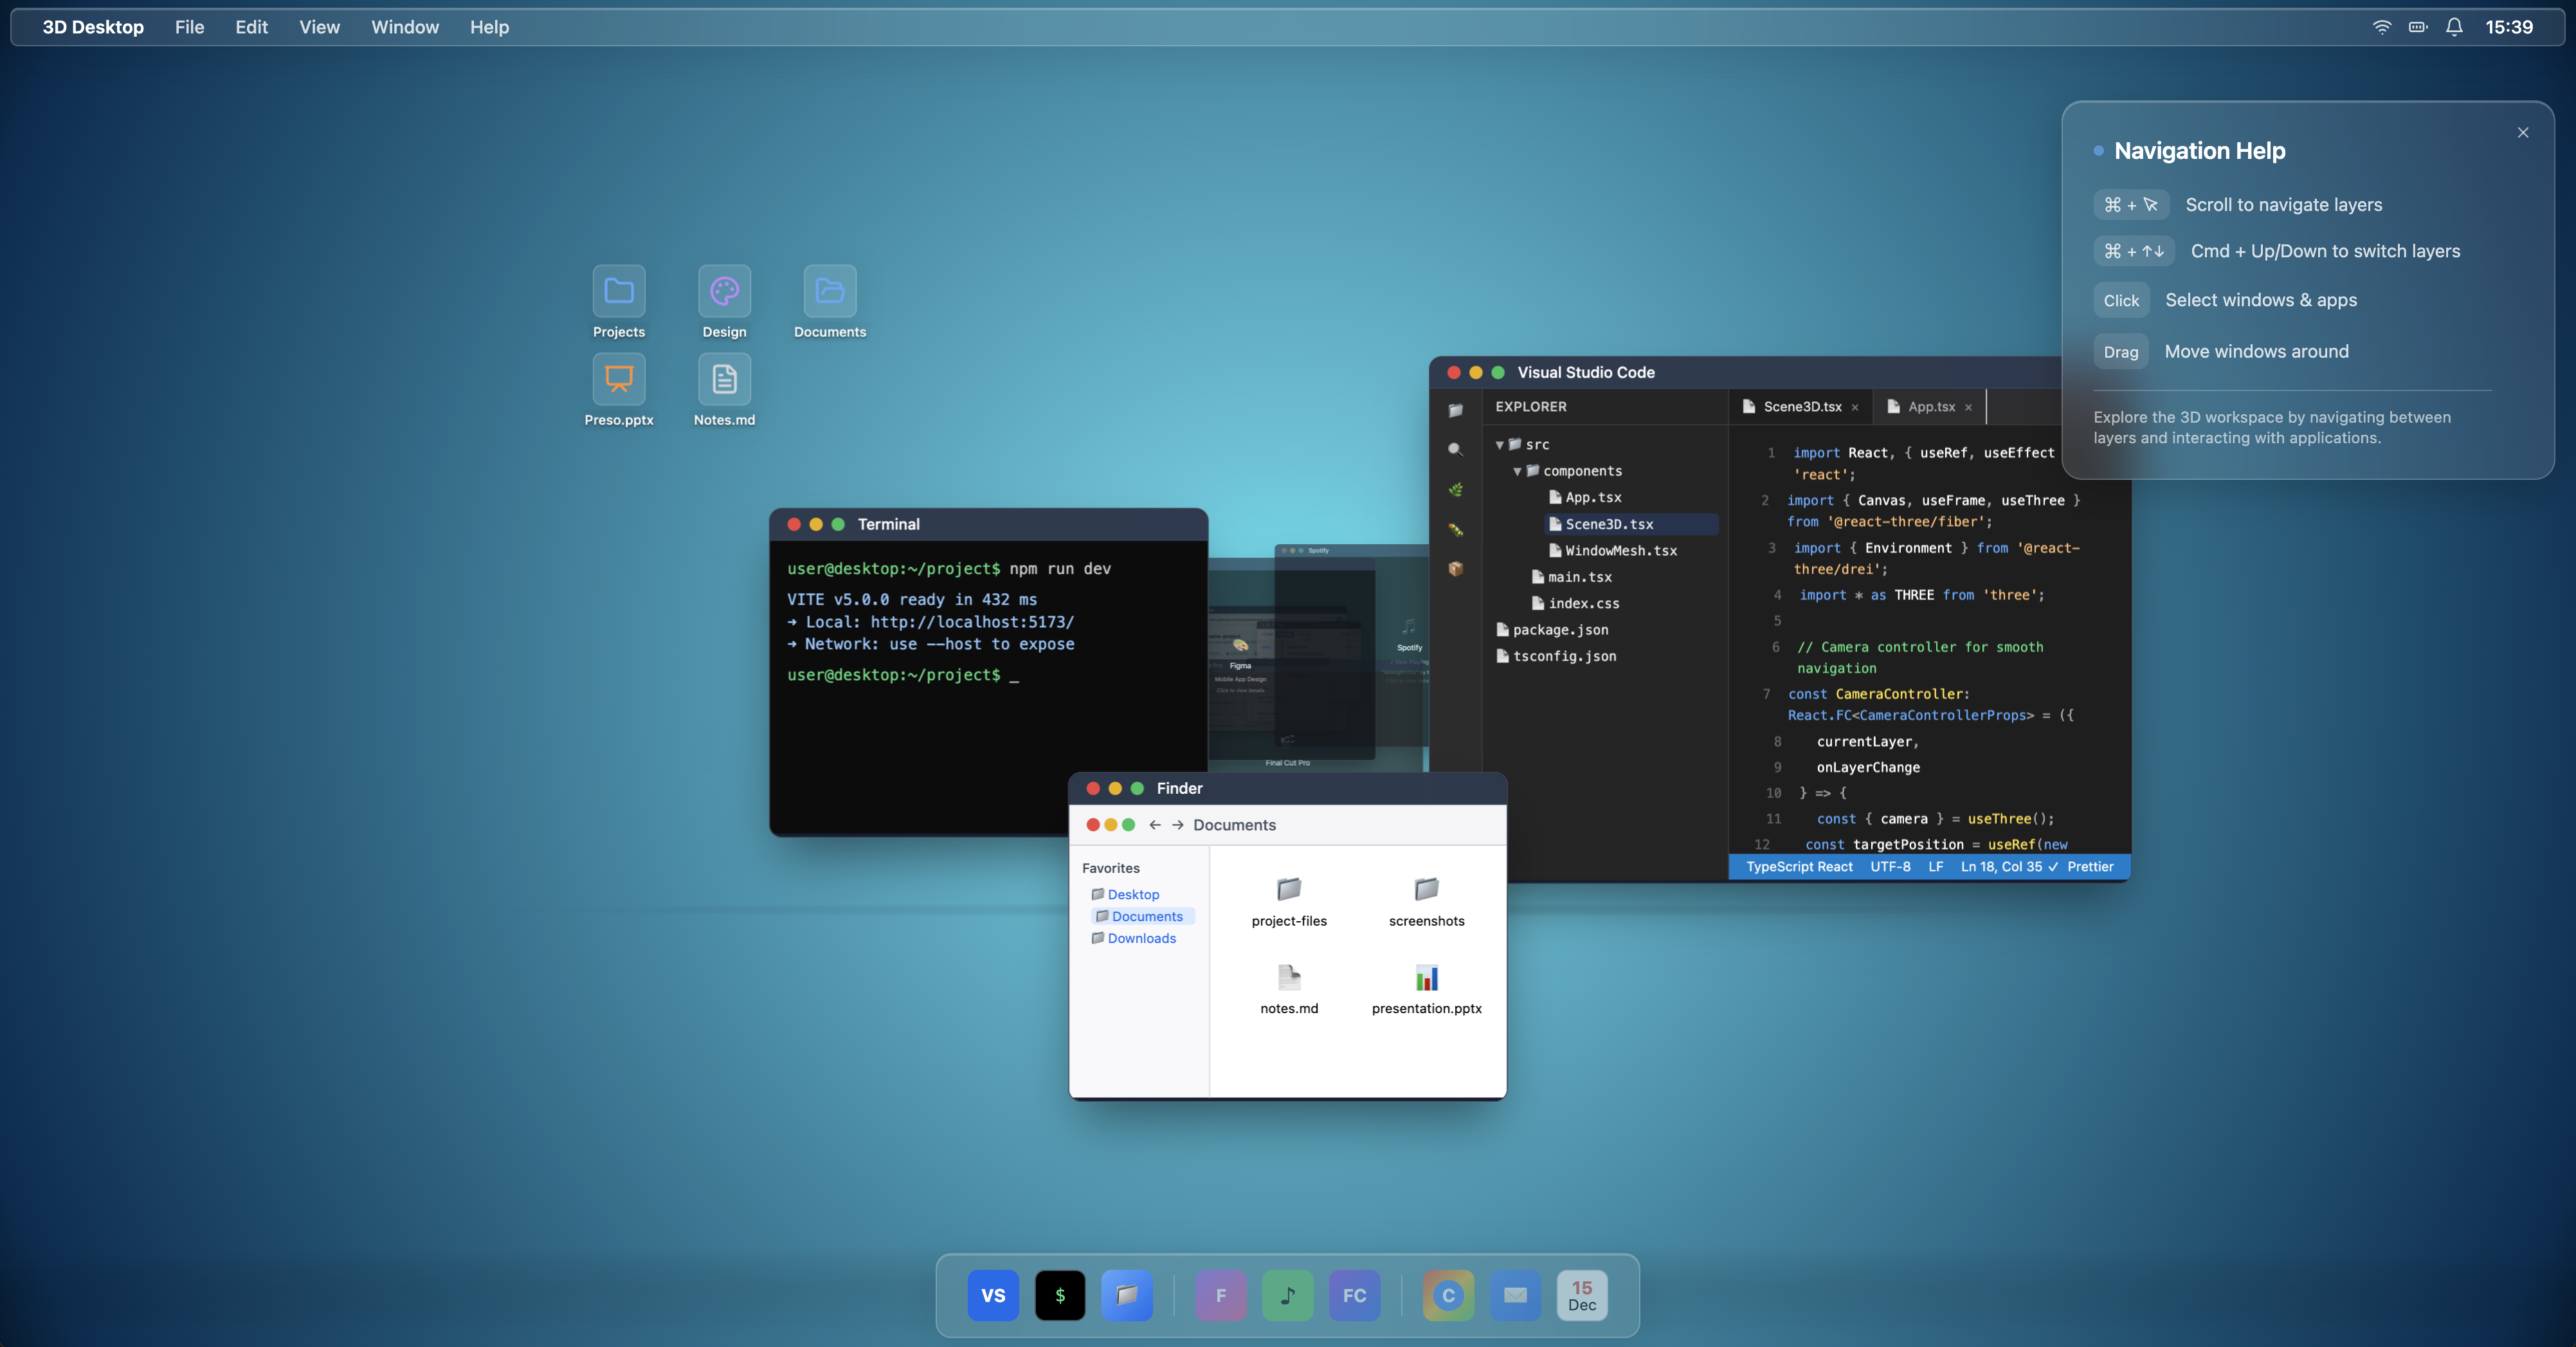Screen dimensions: 2576x1347
Task: Close the Navigation Help panel
Action: (x=2522, y=133)
